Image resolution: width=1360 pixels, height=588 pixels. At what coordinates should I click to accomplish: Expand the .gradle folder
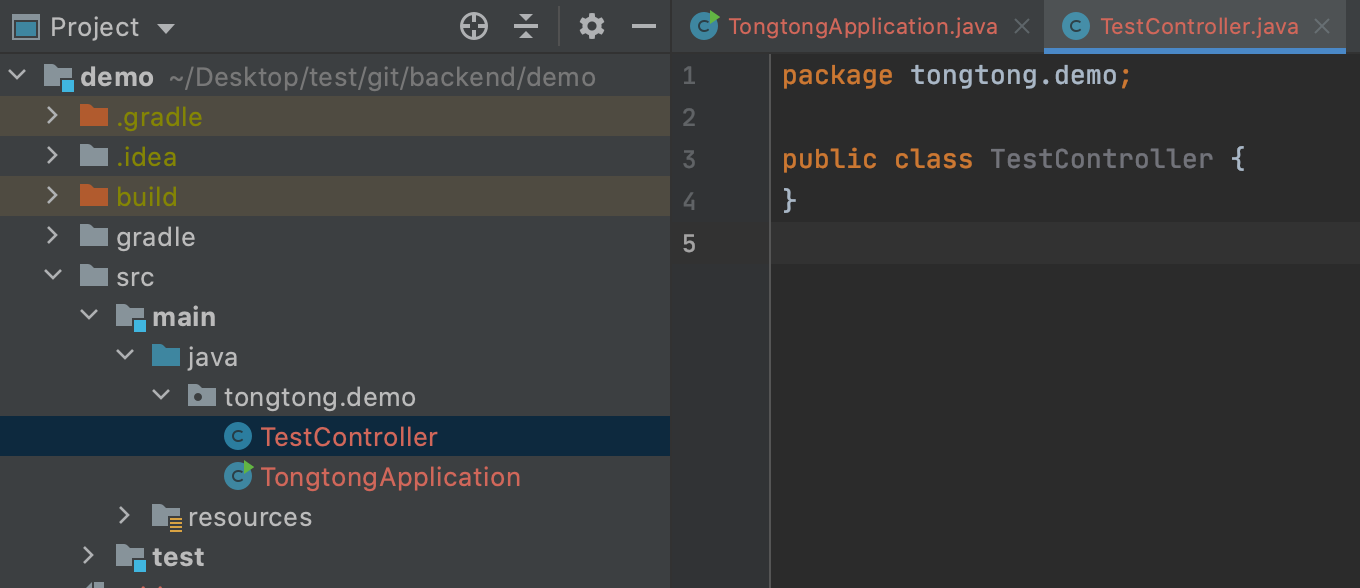pos(53,116)
